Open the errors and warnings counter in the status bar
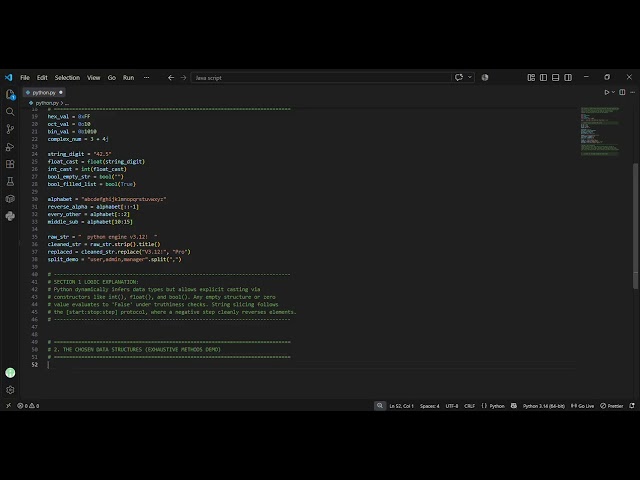This screenshot has height=480, width=640. pos(28,406)
